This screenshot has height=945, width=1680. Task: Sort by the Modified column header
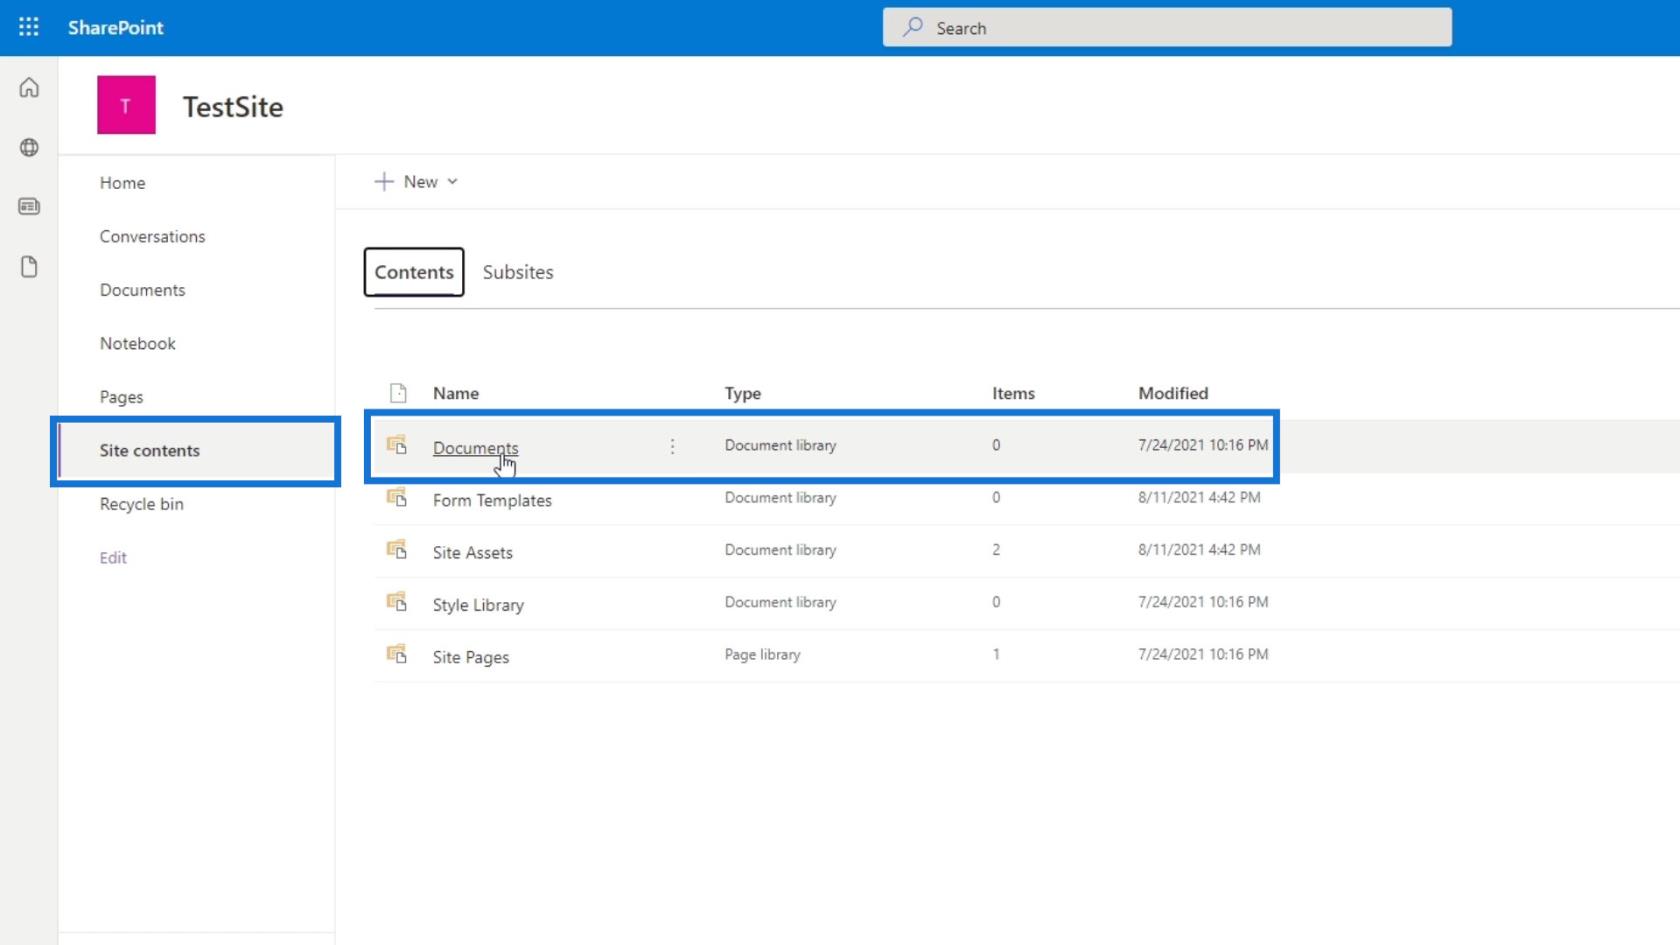pos(1173,393)
